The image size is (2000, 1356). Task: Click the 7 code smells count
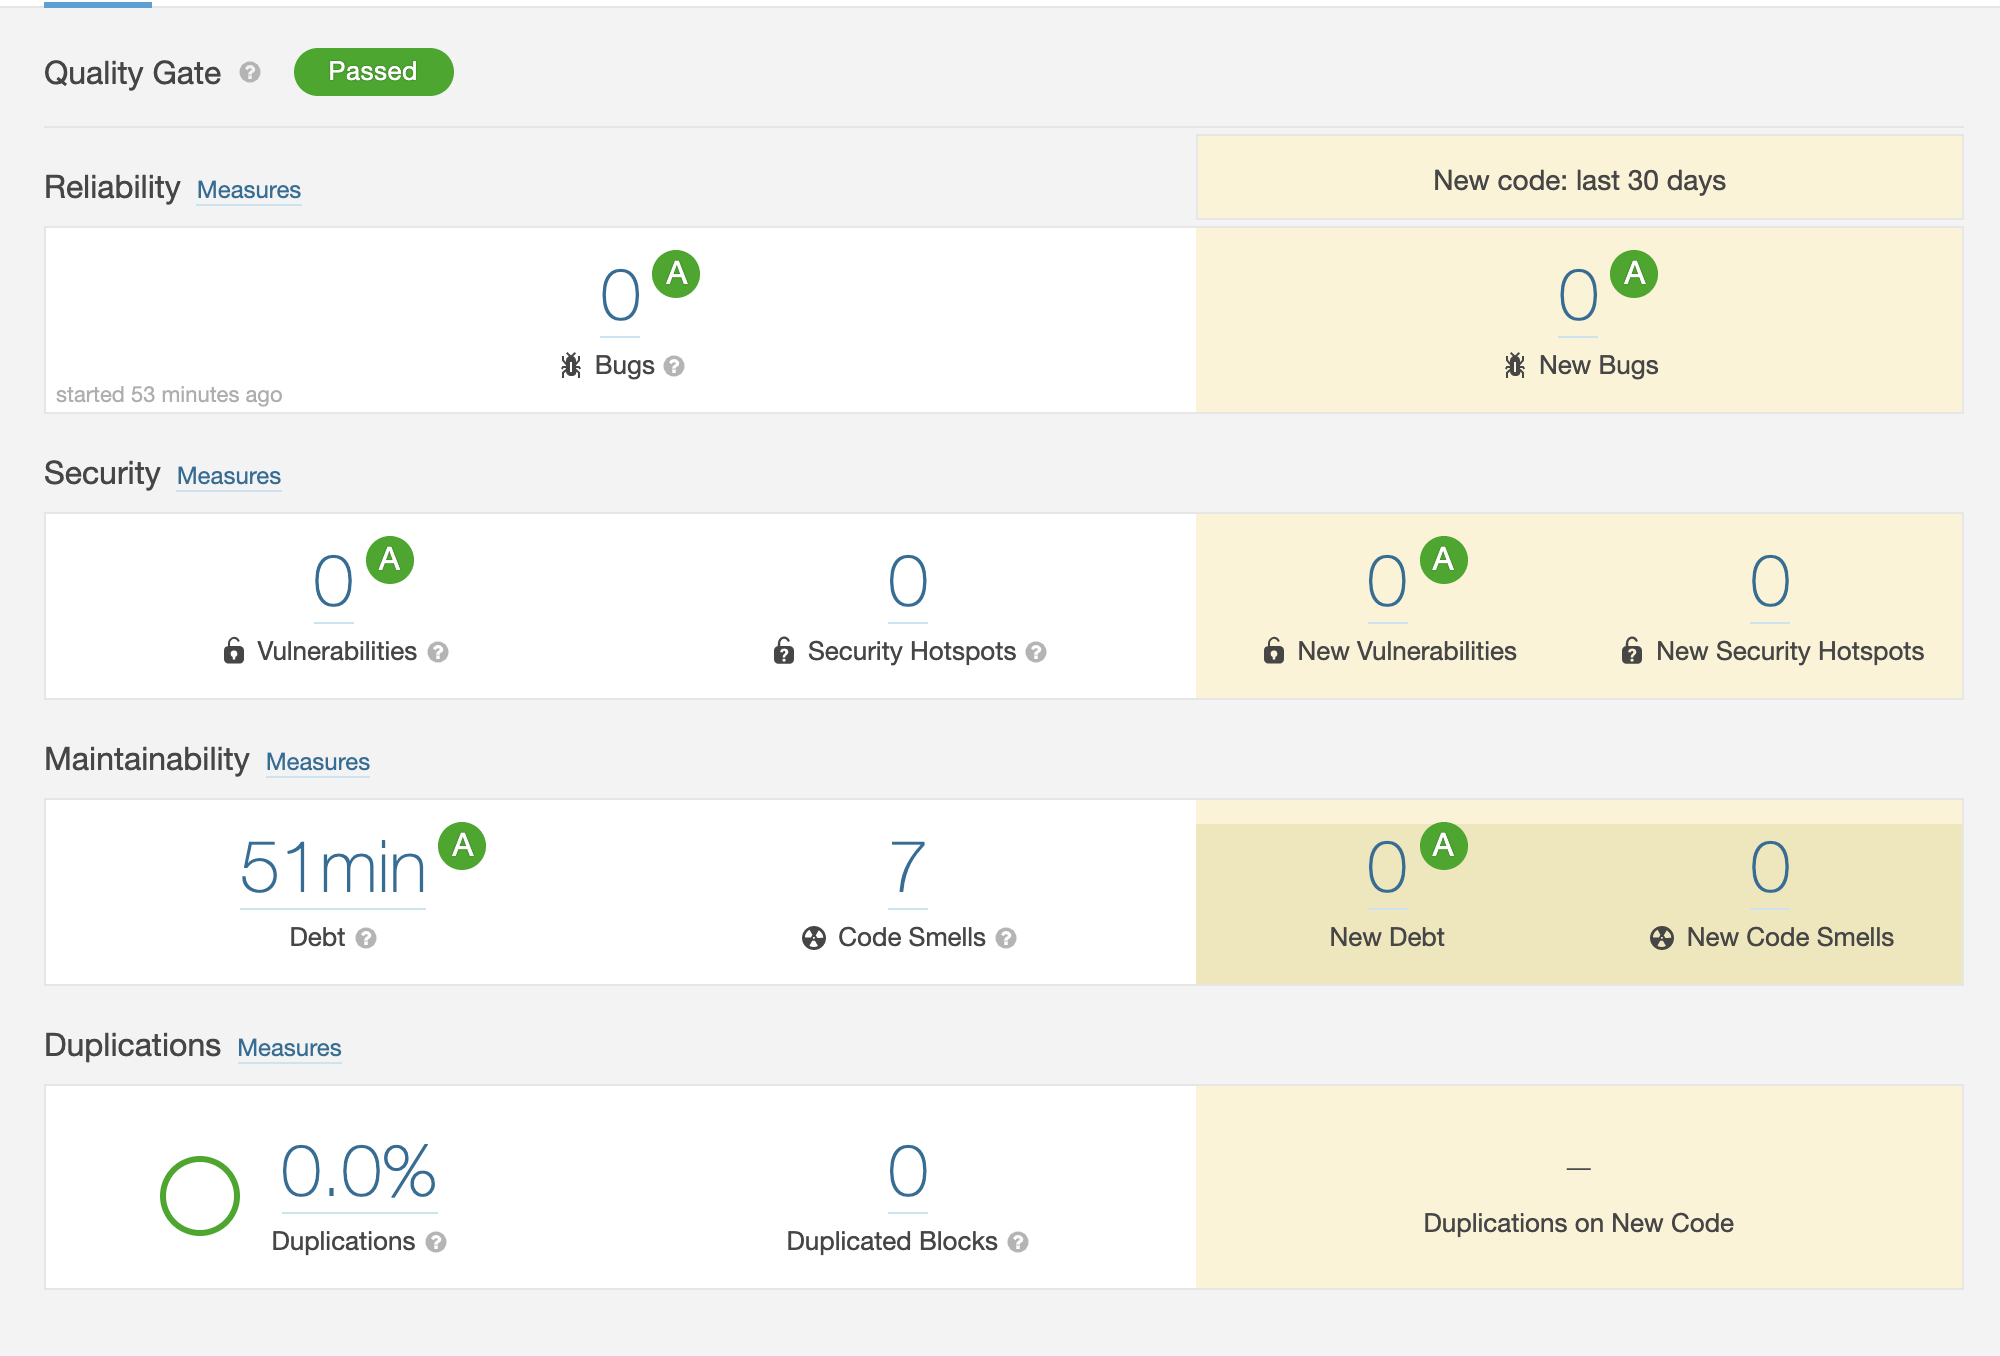click(x=907, y=867)
